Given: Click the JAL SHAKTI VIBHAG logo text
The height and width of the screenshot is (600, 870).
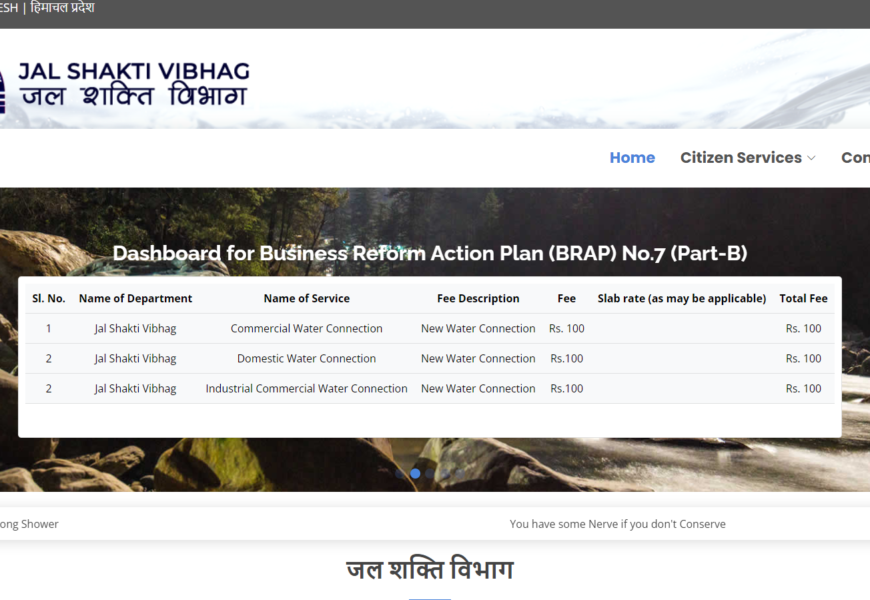Looking at the screenshot, I should pyautogui.click(x=134, y=84).
